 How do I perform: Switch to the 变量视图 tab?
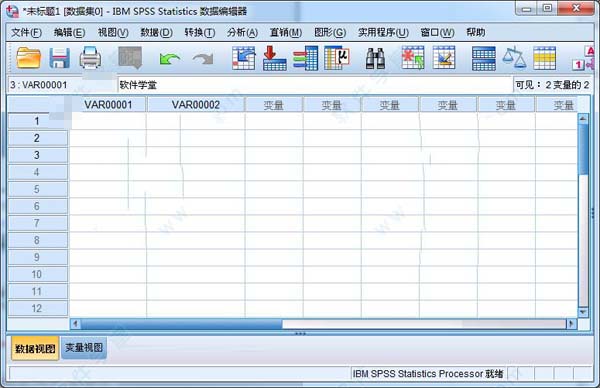pyautogui.click(x=84, y=347)
